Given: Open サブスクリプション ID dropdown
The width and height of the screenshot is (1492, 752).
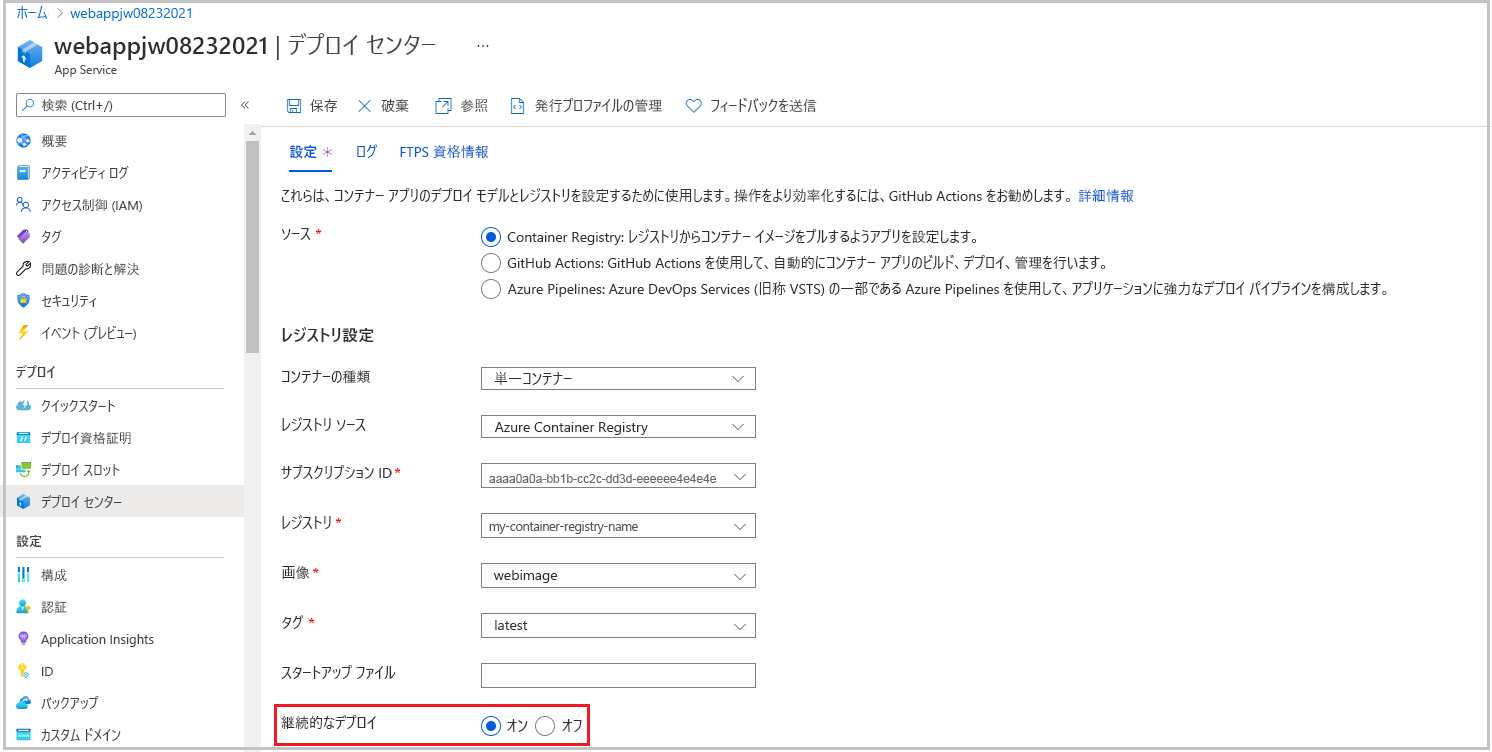Looking at the screenshot, I should [x=618, y=477].
